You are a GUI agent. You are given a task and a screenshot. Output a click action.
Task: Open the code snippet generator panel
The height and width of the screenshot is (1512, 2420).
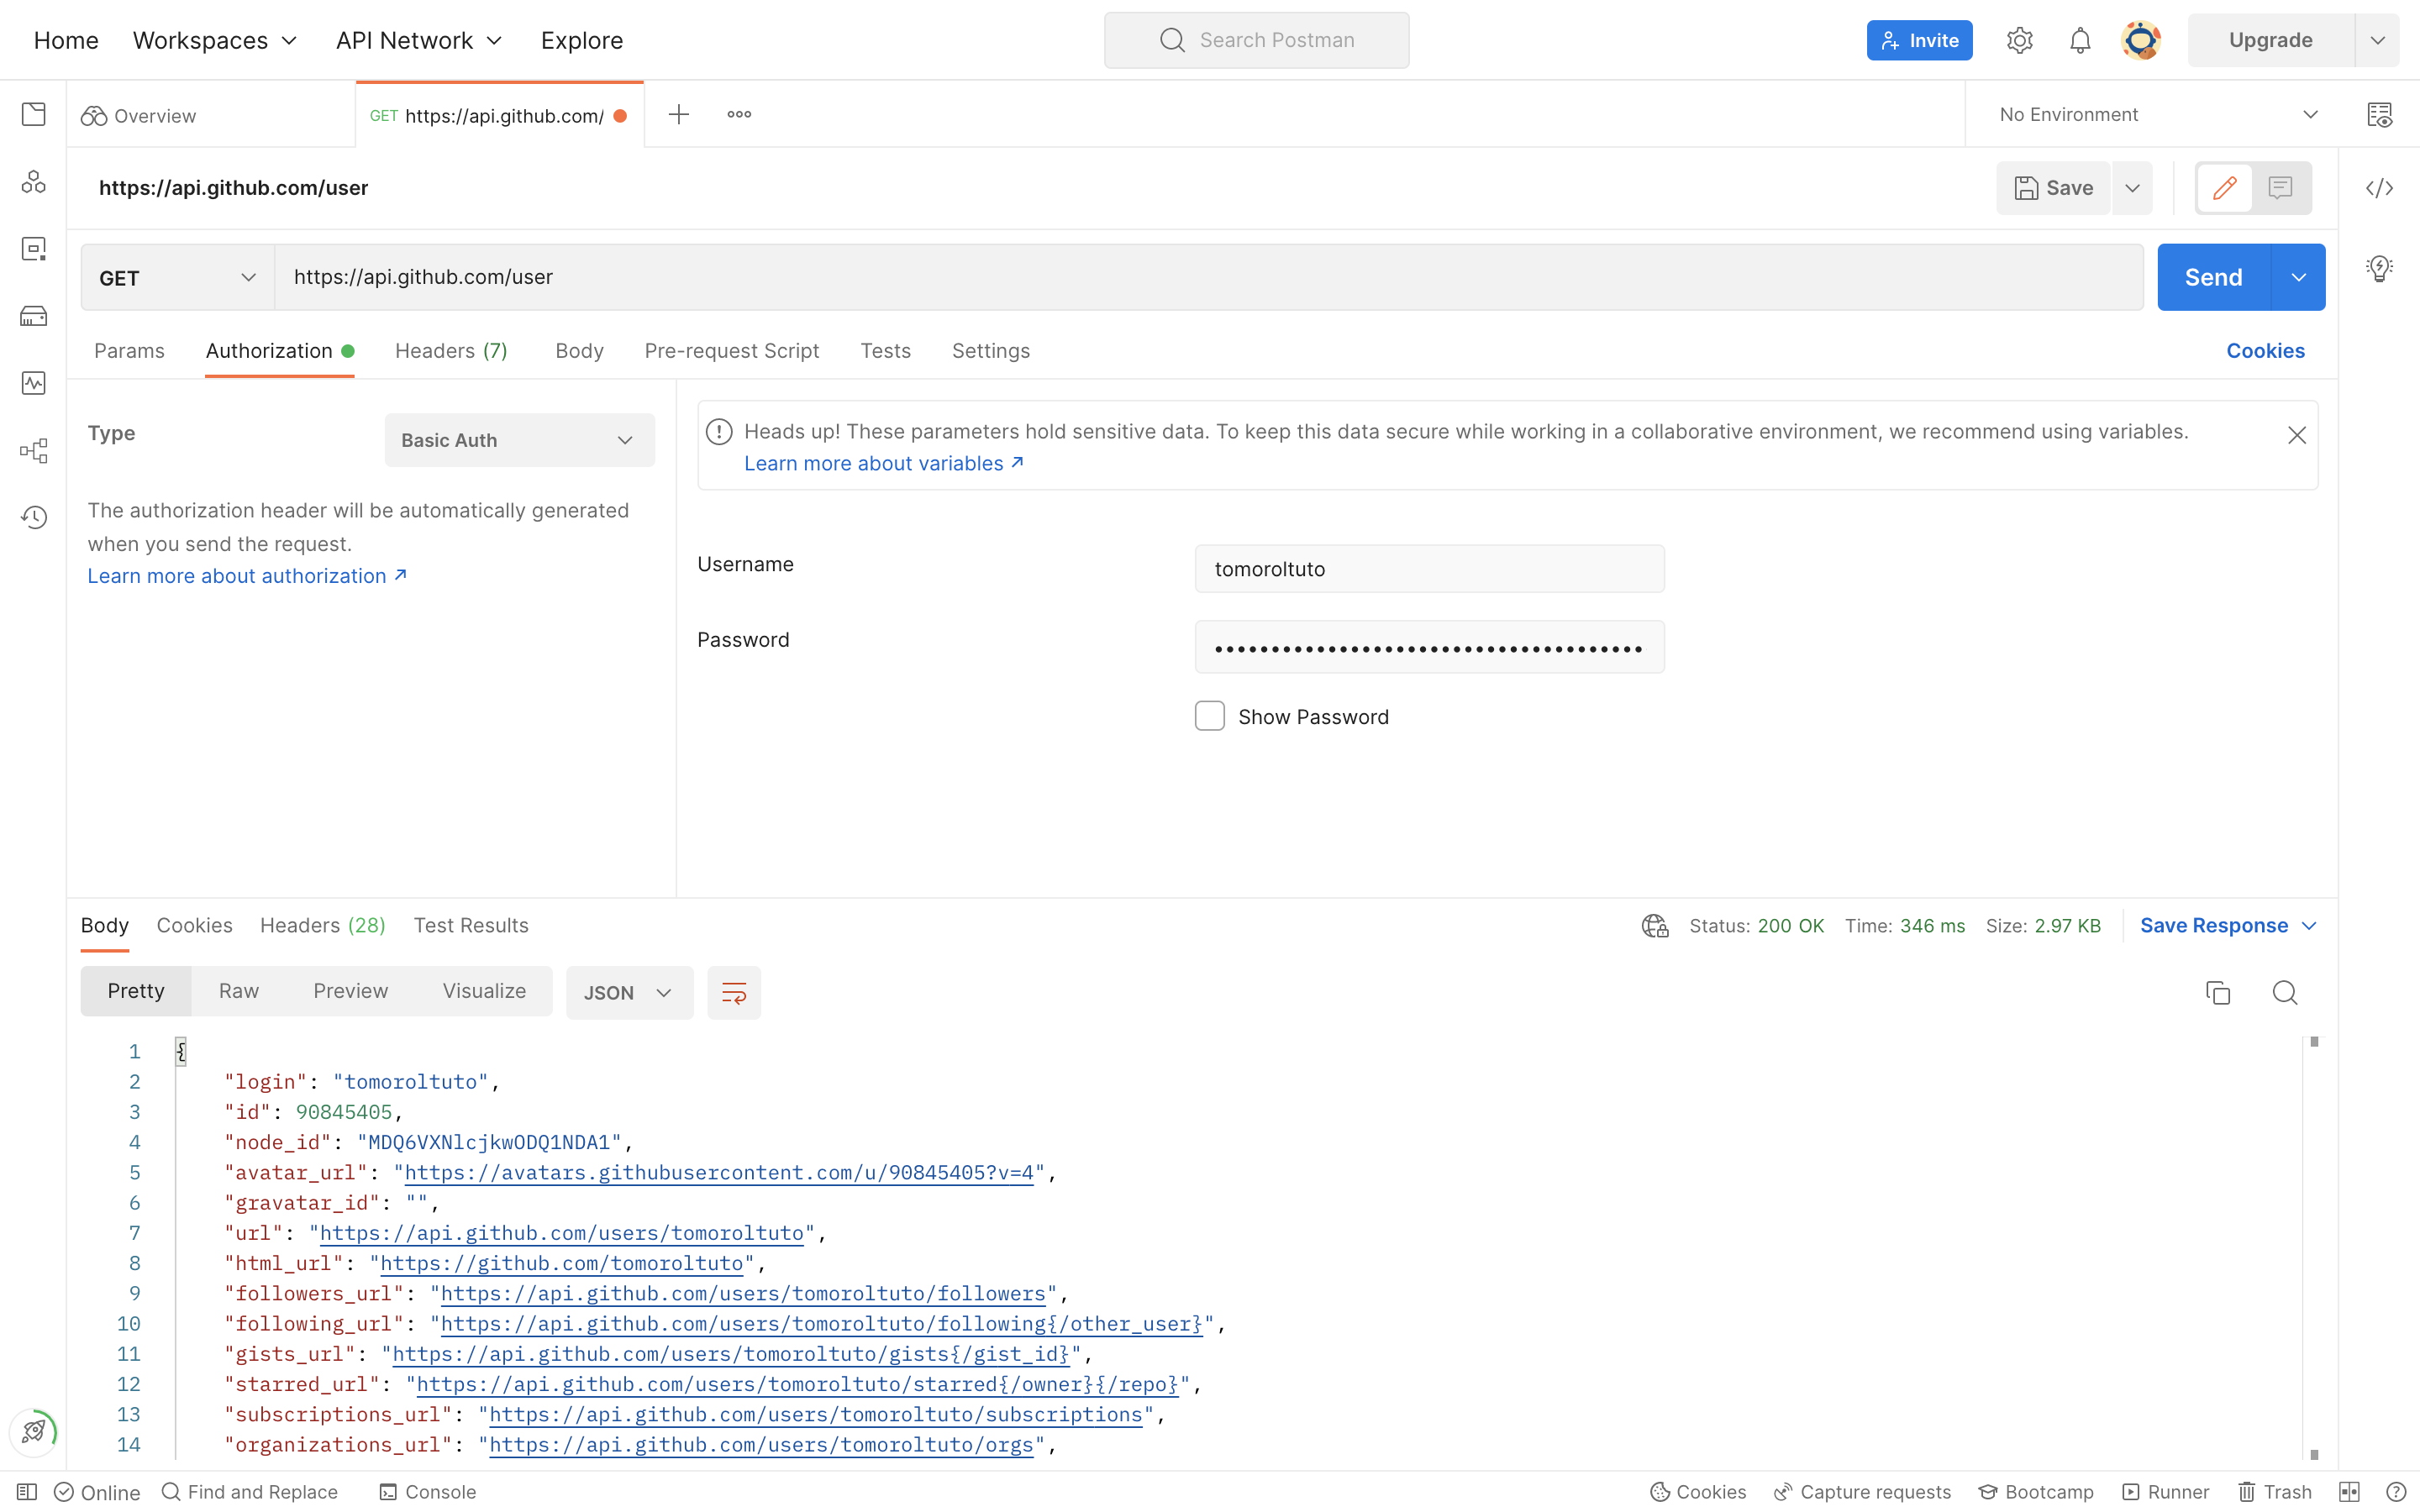click(2380, 188)
